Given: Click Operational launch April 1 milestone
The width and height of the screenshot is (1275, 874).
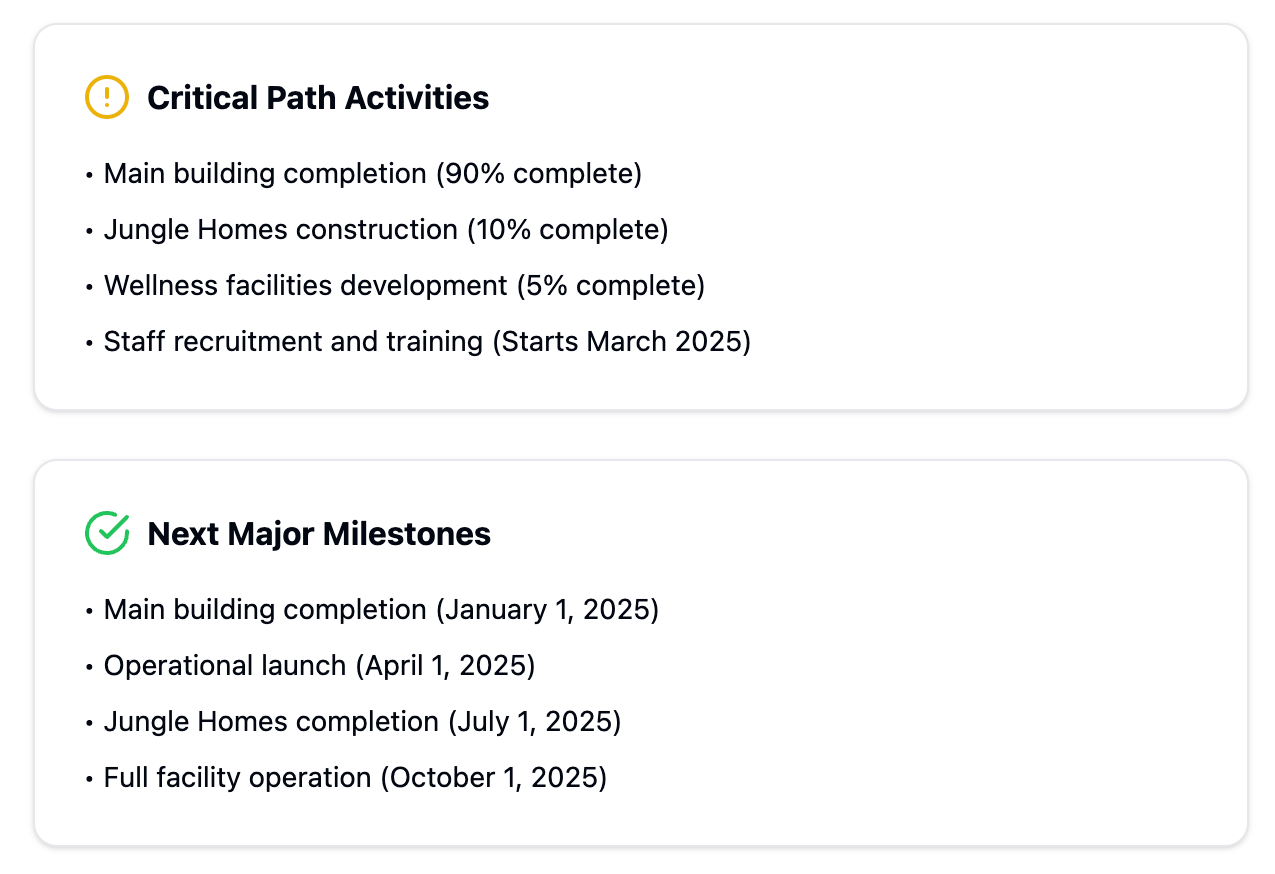Looking at the screenshot, I should (320, 666).
